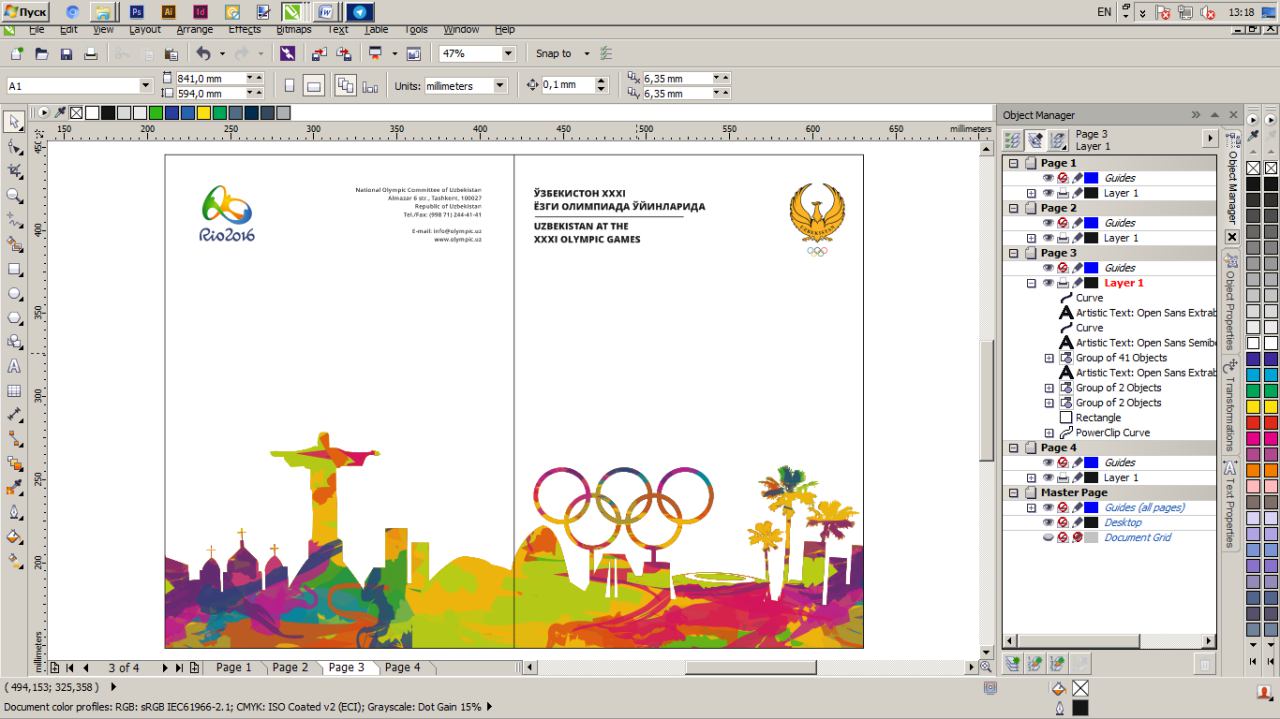The image size is (1280, 719).
Task: Select the Dimension tool
Action: pos(14,415)
